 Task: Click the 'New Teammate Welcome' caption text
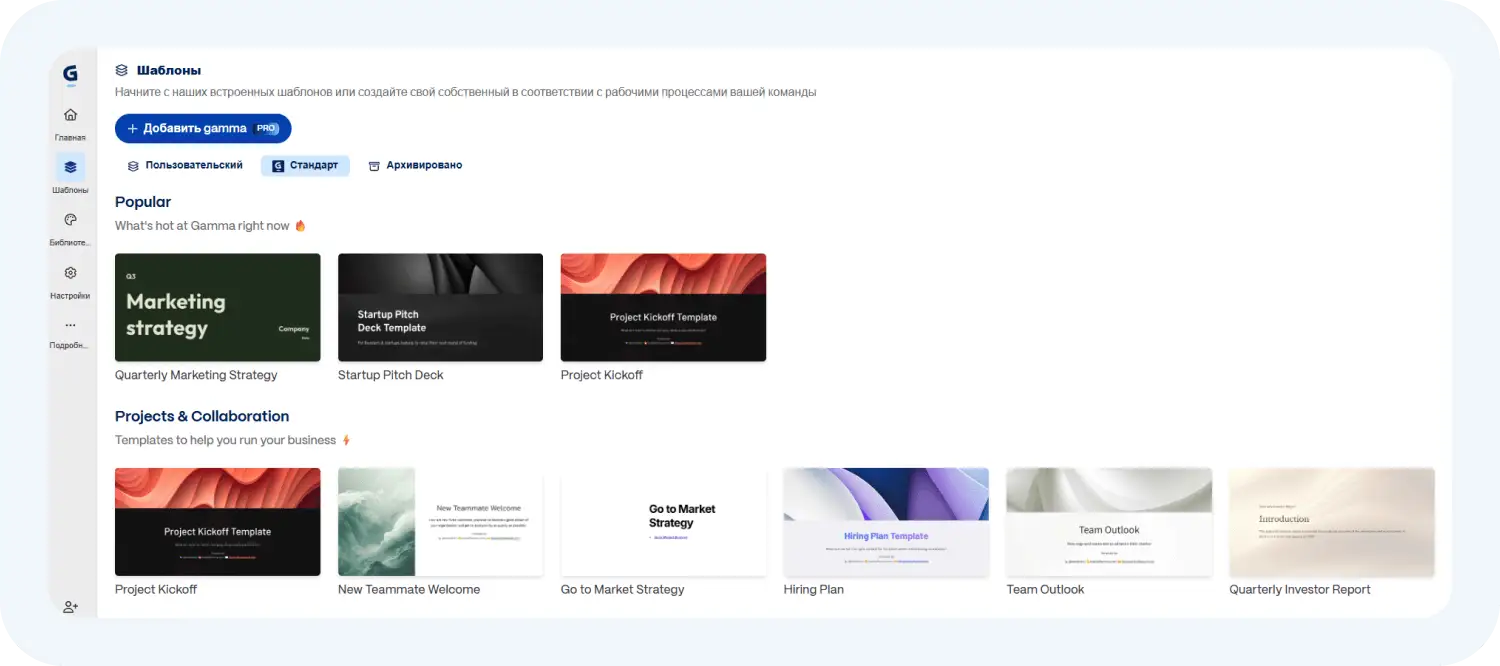click(409, 590)
